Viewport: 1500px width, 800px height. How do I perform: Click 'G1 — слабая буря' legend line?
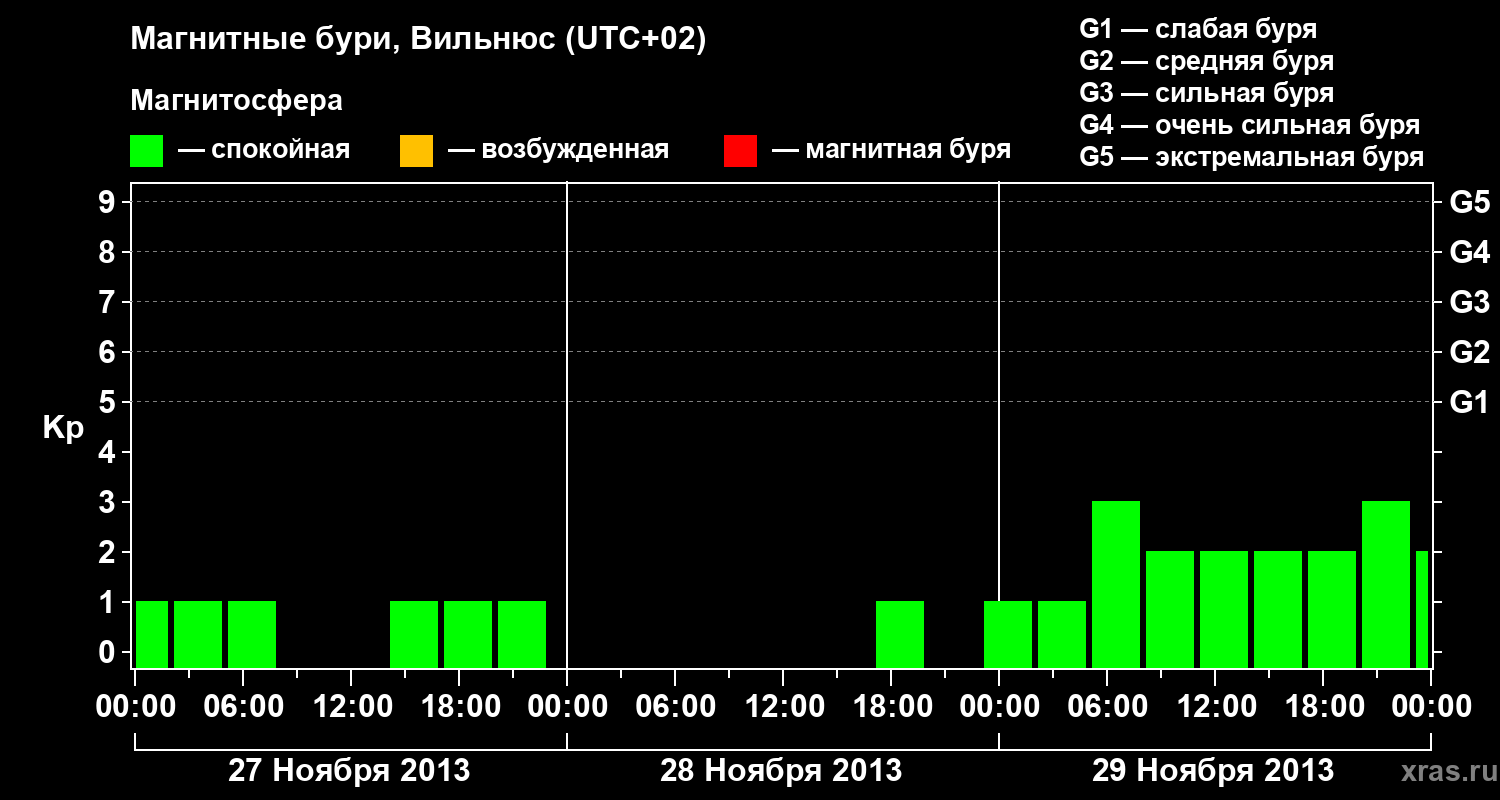[x=1198, y=28]
